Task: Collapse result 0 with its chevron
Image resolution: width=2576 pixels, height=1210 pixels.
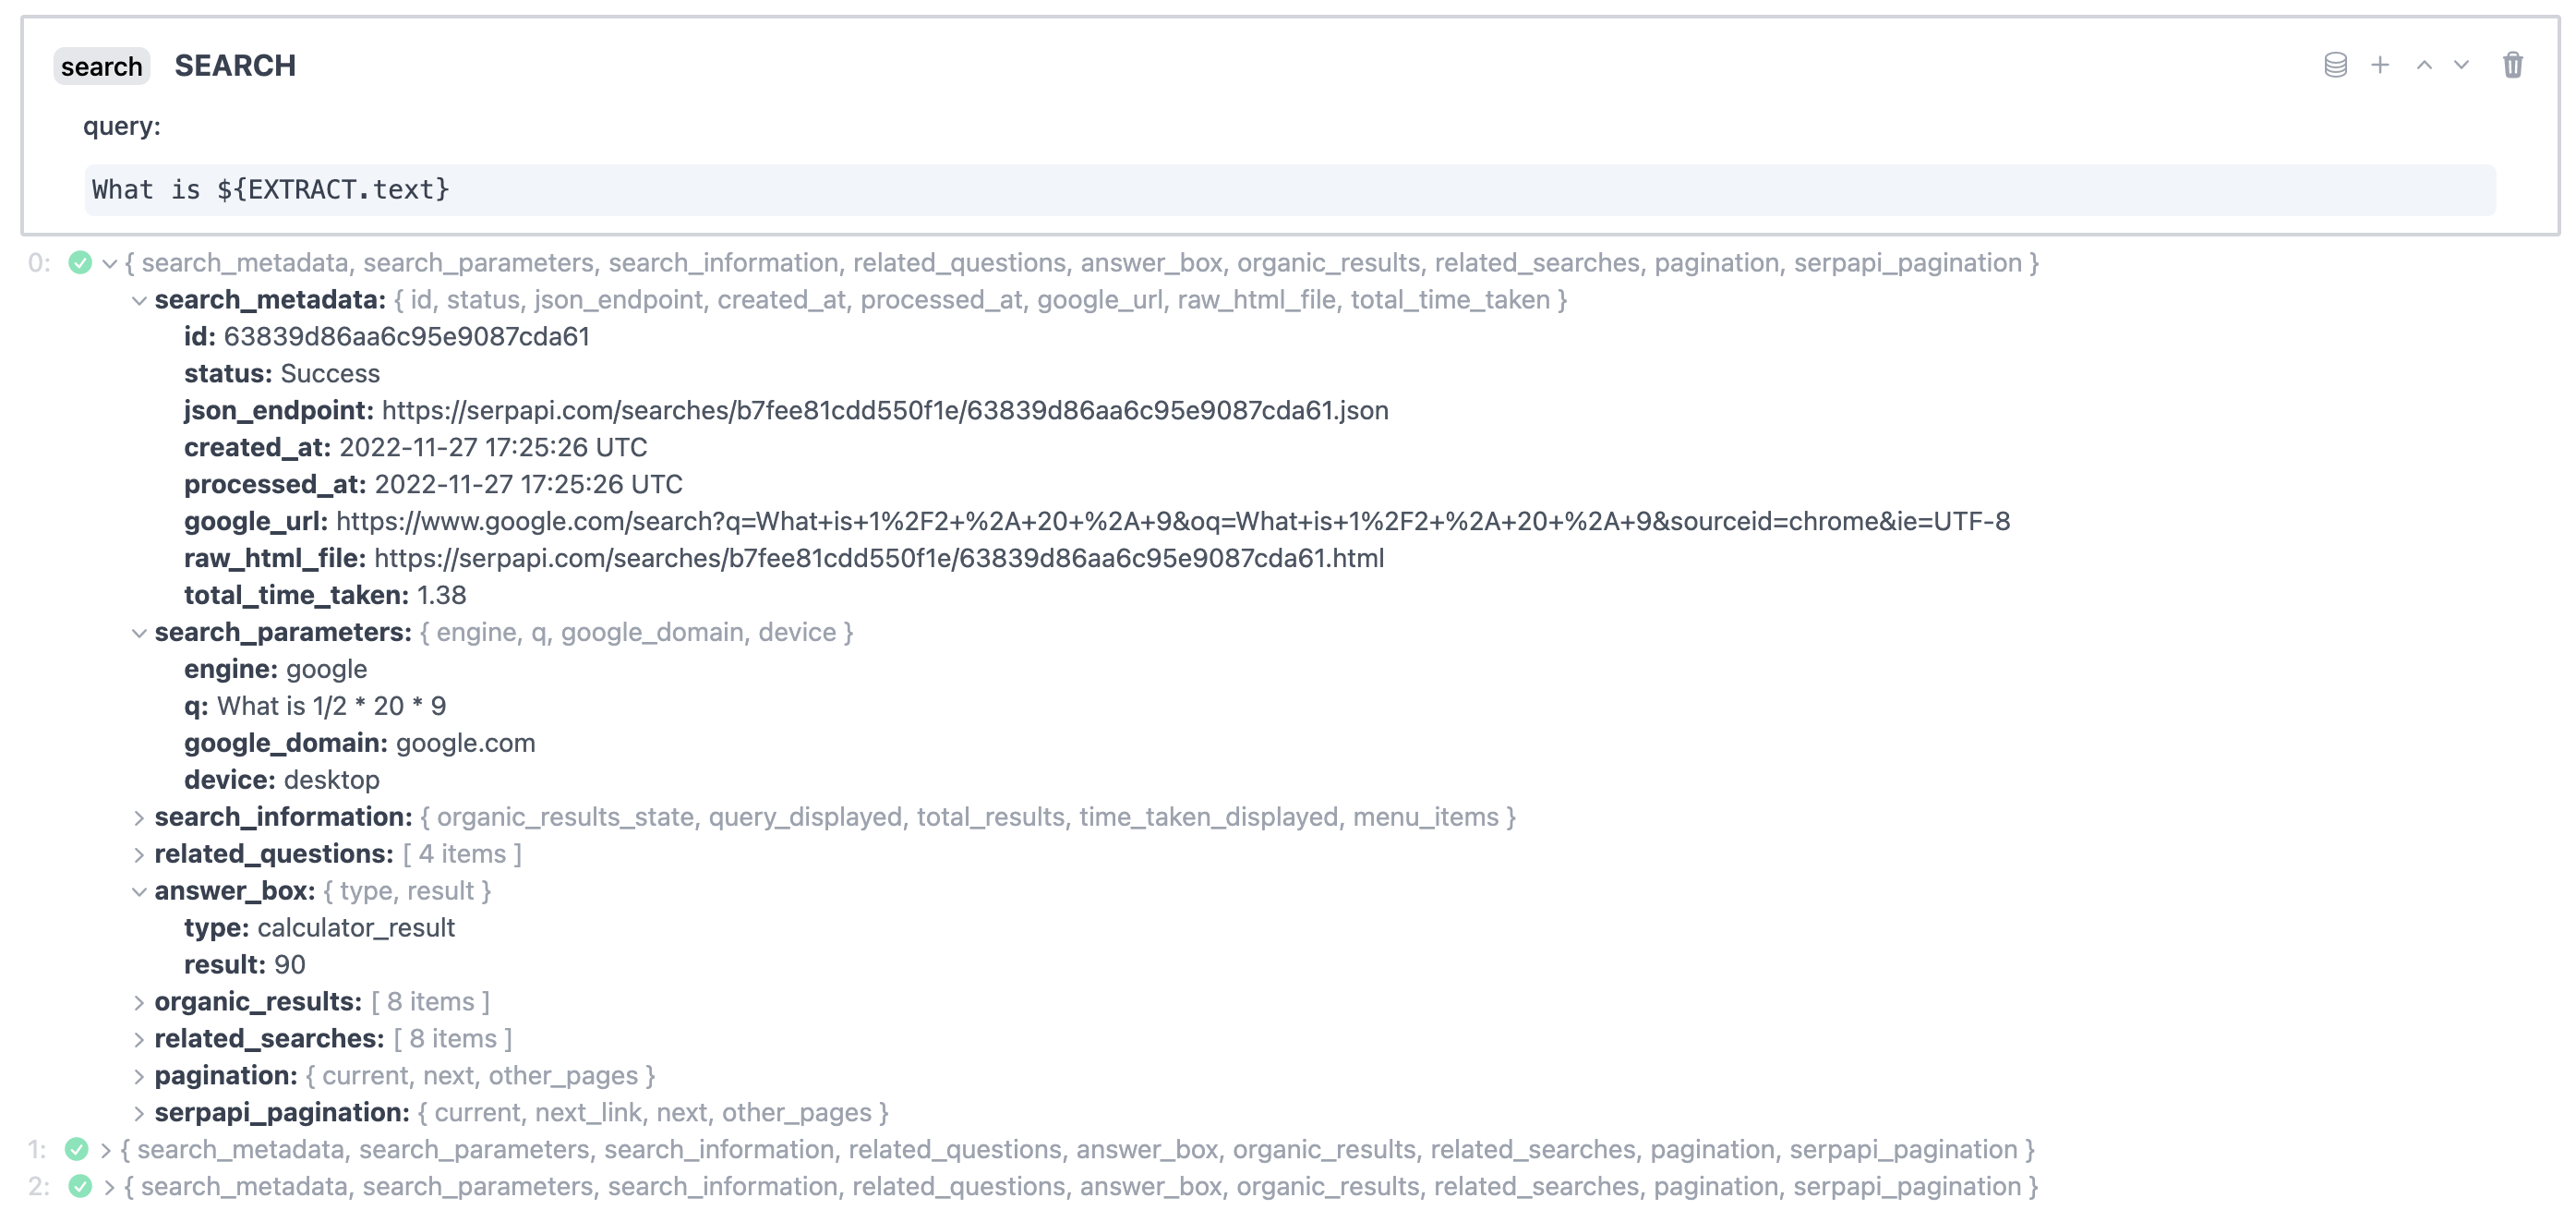Action: (110, 264)
